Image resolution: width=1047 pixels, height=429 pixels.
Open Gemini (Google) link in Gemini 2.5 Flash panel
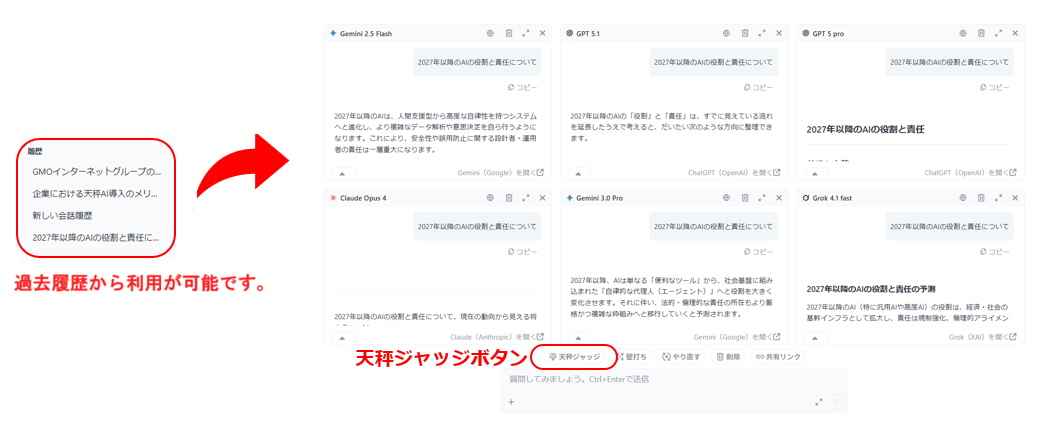pyautogui.click(x=501, y=172)
